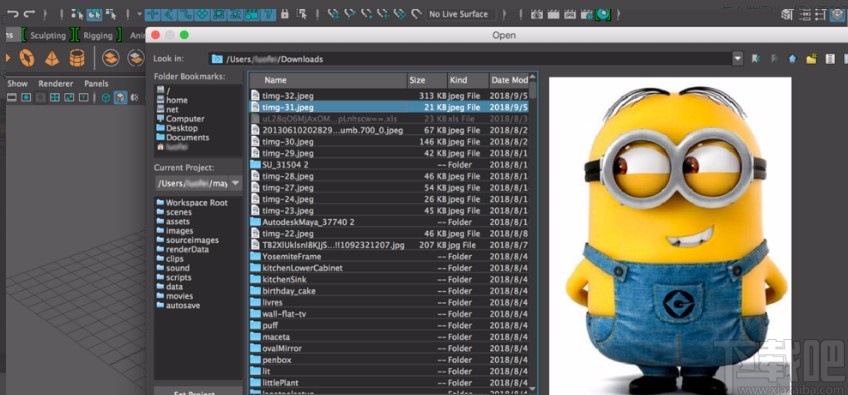Select the Documents folder bookmark
Viewport: 848px width, 395px height.
(182, 137)
